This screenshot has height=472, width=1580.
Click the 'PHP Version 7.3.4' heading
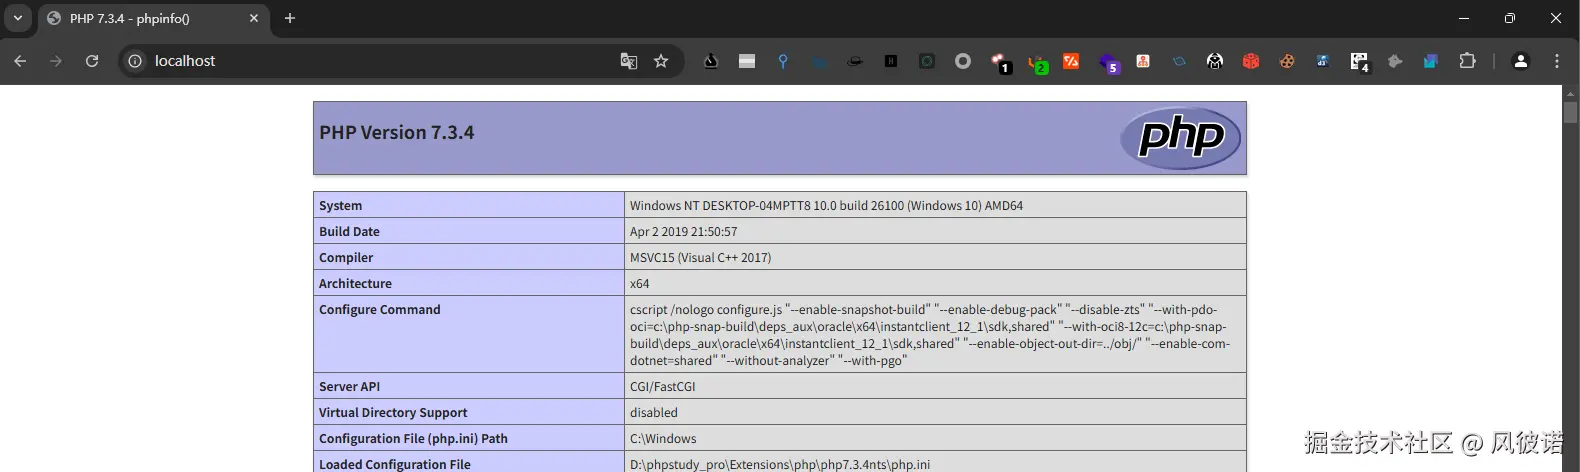tap(397, 132)
